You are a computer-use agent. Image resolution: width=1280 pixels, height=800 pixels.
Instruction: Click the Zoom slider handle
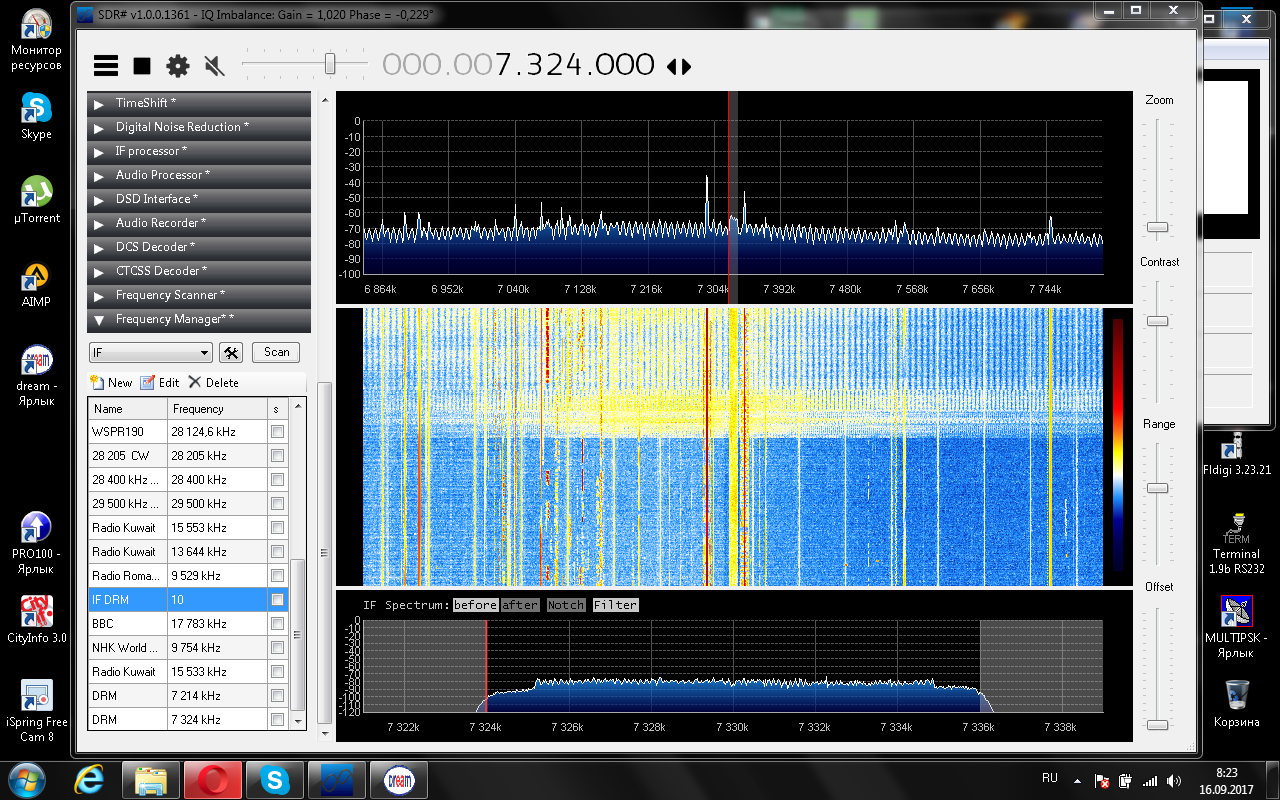tap(1157, 227)
